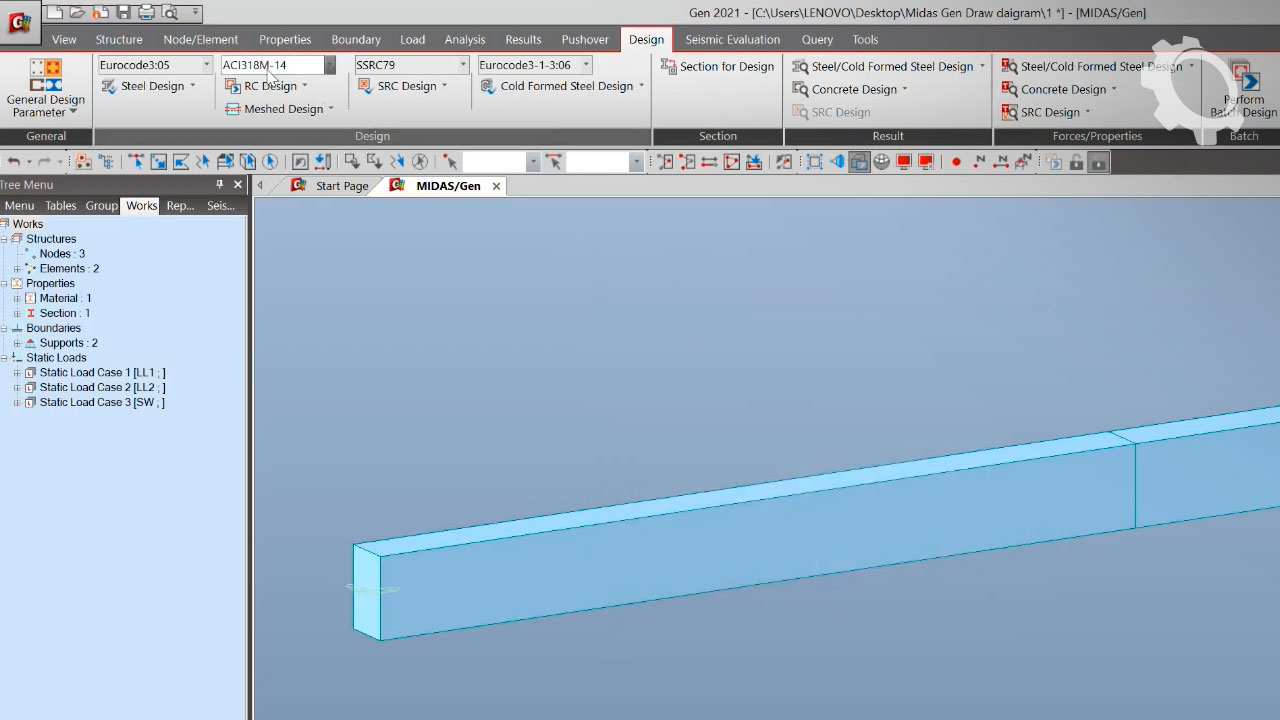The image size is (1280, 720).
Task: Open the Properties ribbon tab
Action: tap(285, 39)
